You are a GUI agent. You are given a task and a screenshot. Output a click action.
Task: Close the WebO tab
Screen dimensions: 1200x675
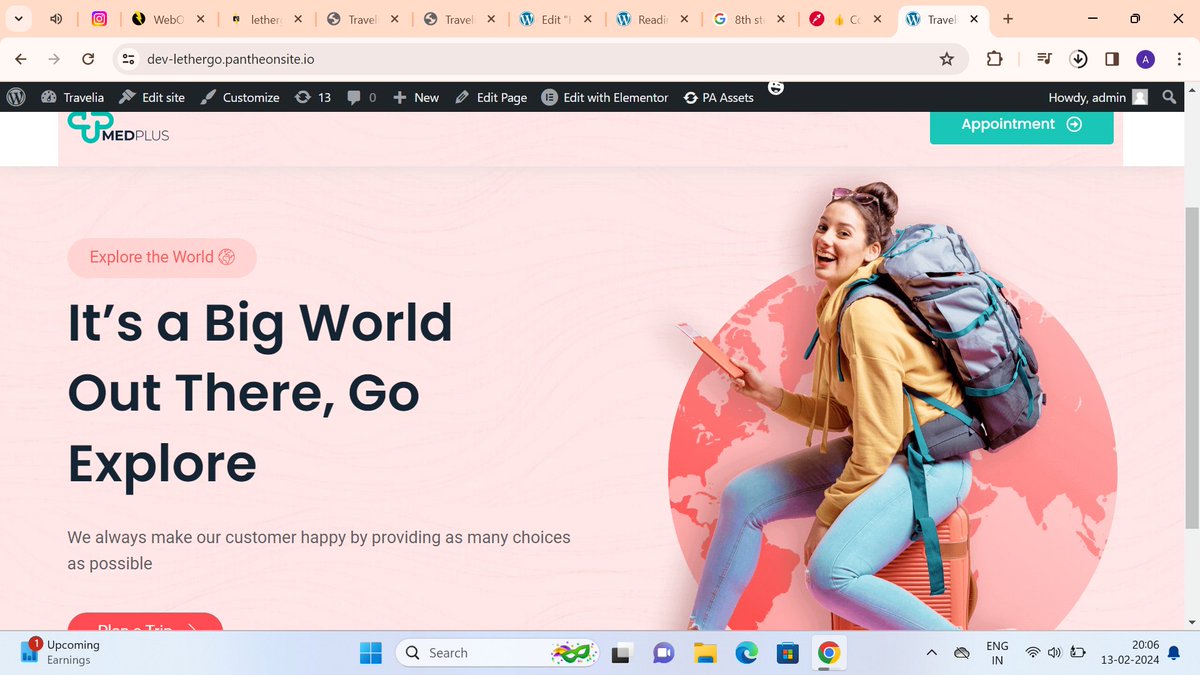(x=201, y=19)
